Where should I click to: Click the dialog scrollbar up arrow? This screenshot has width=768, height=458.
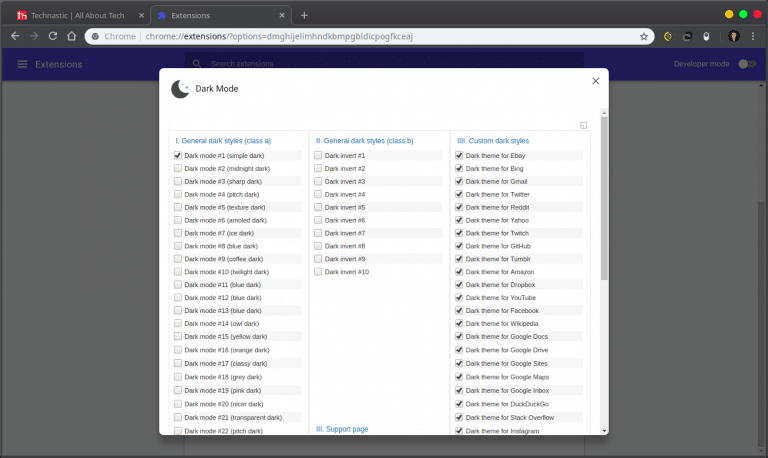click(604, 113)
